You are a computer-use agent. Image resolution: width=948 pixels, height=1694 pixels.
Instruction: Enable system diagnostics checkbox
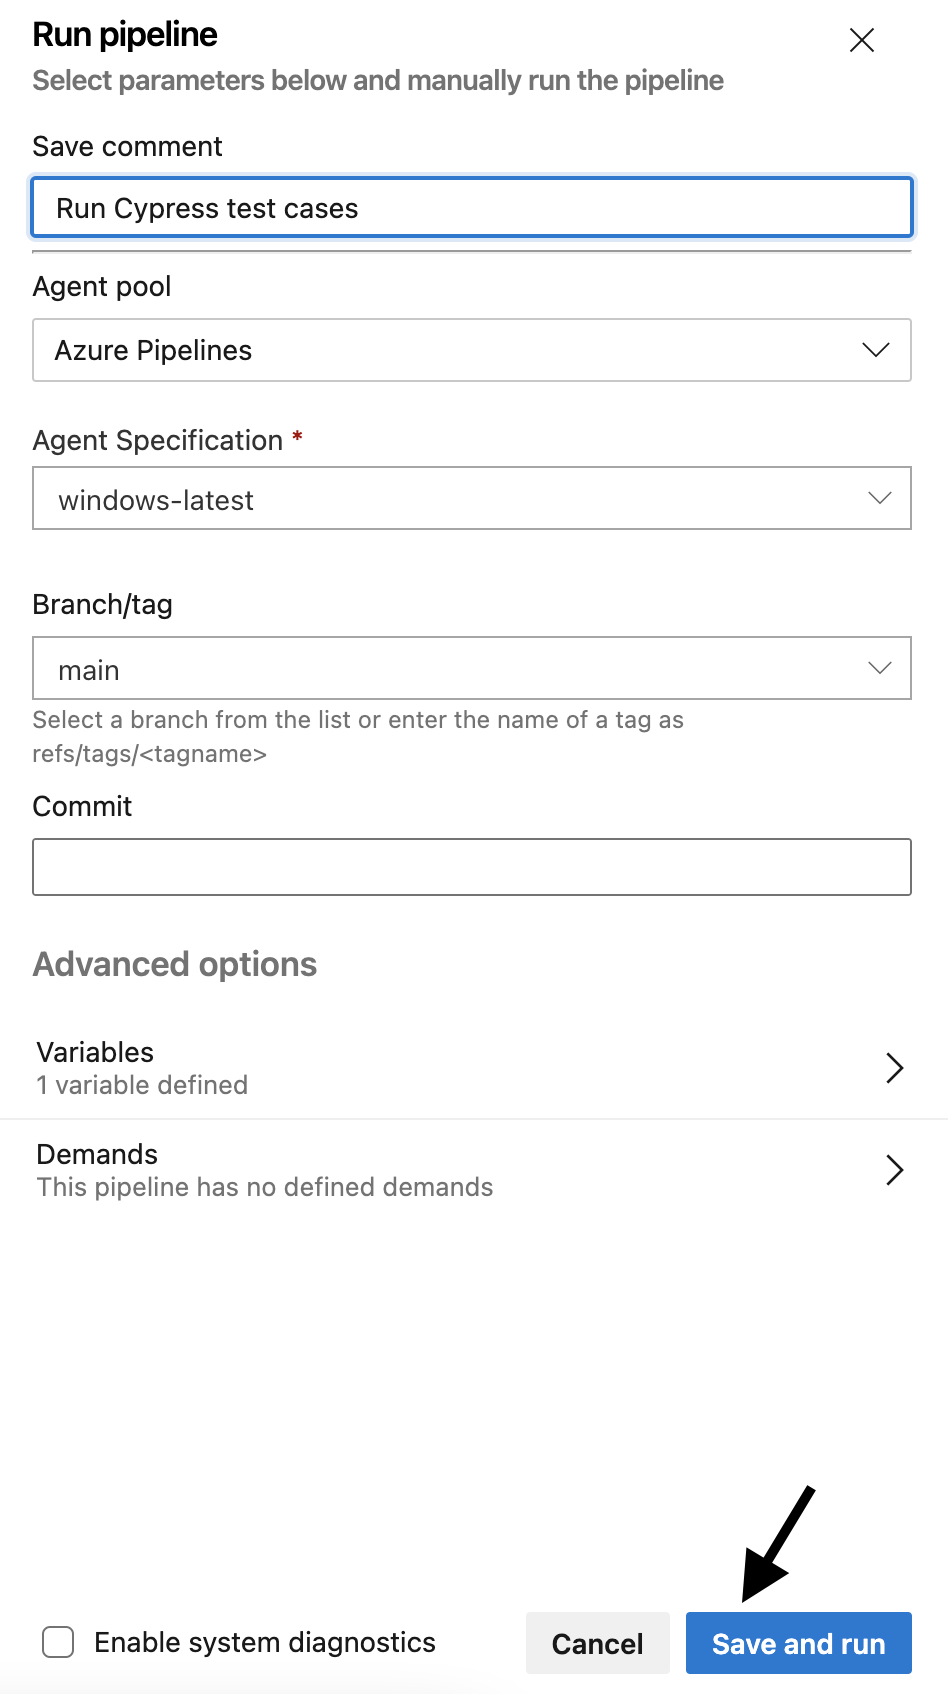(x=58, y=1642)
